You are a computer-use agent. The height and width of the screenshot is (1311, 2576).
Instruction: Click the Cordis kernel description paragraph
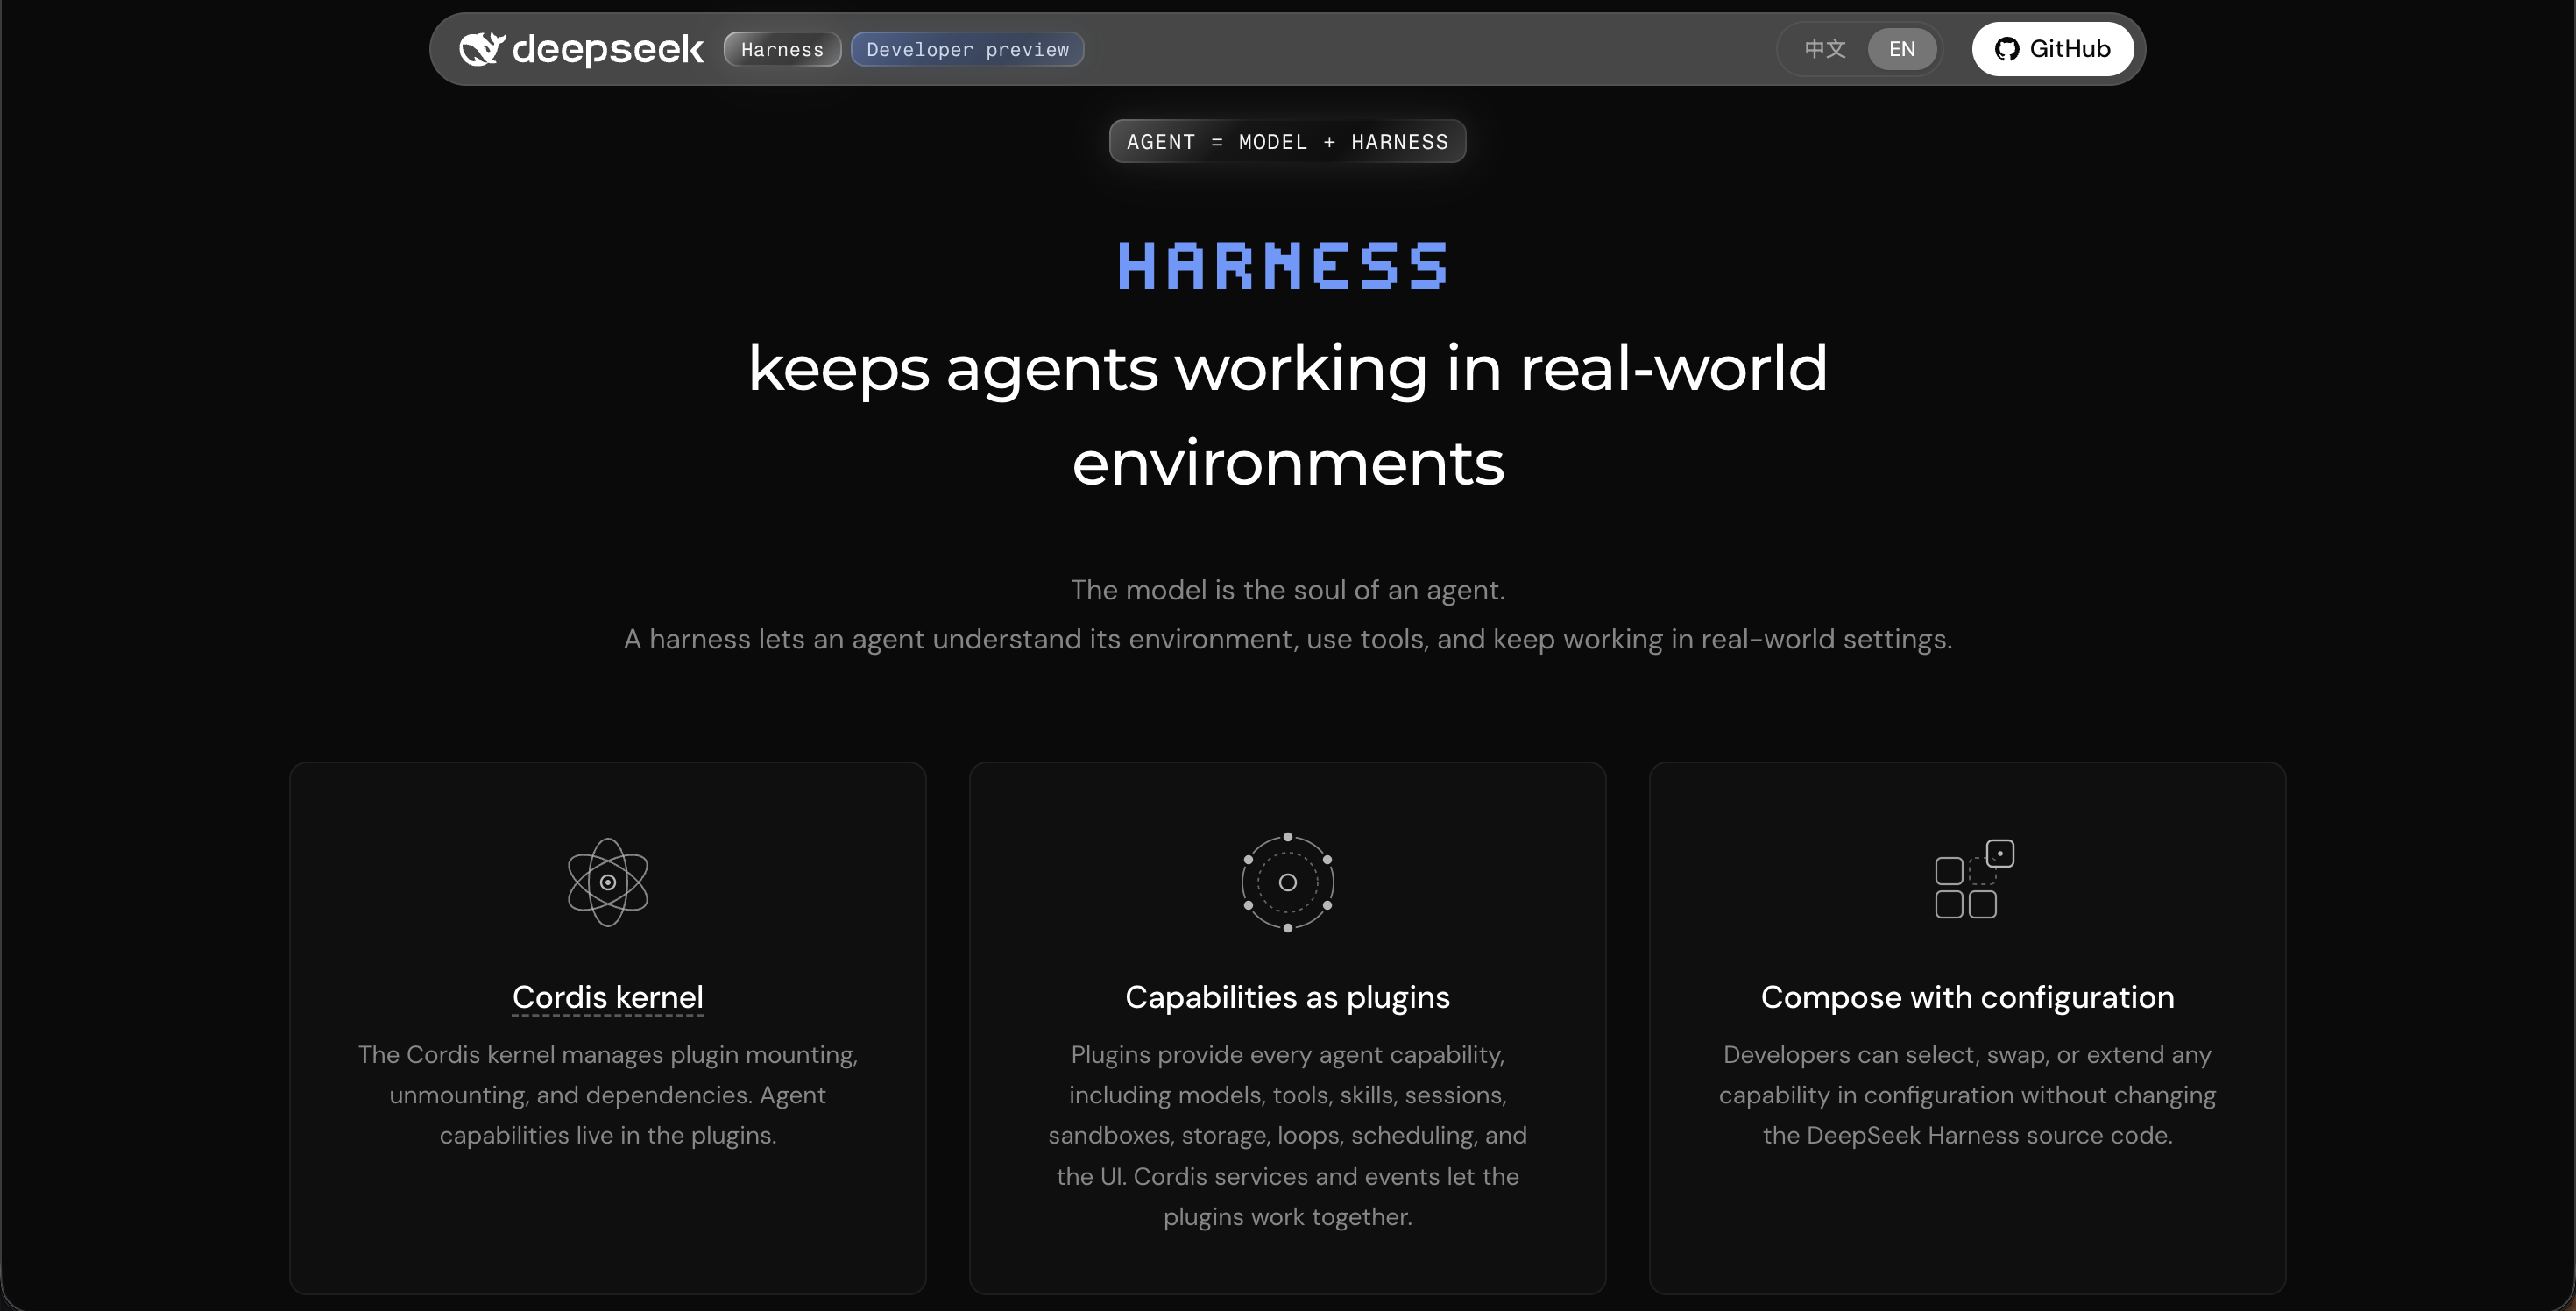608,1095
